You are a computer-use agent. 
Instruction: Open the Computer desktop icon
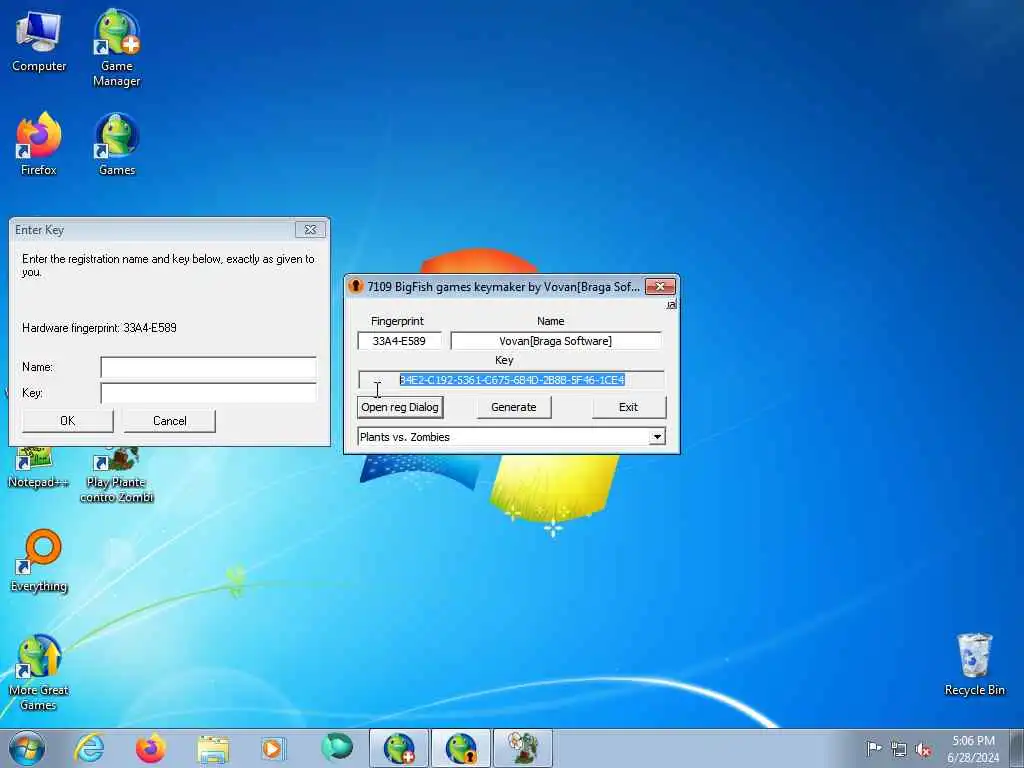point(39,42)
